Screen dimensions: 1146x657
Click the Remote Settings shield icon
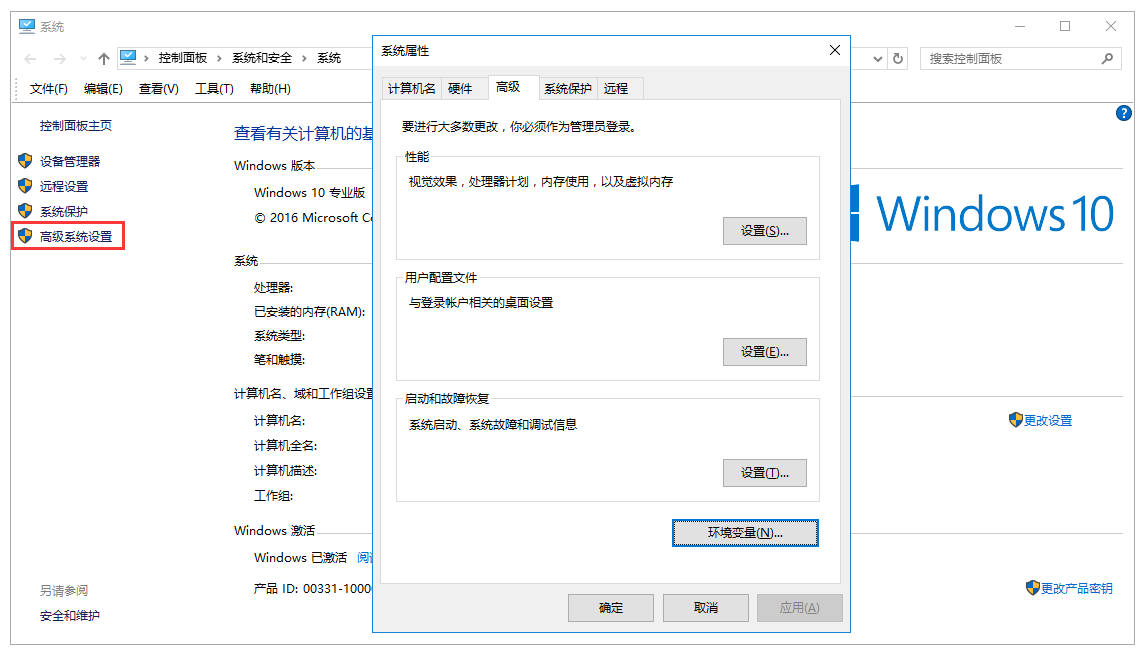click(26, 186)
